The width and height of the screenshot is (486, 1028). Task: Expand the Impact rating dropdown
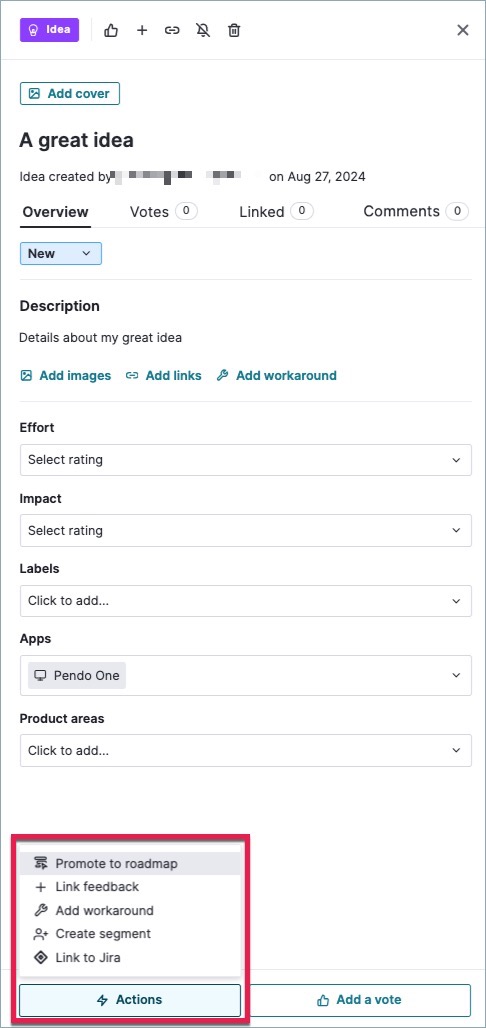point(246,530)
